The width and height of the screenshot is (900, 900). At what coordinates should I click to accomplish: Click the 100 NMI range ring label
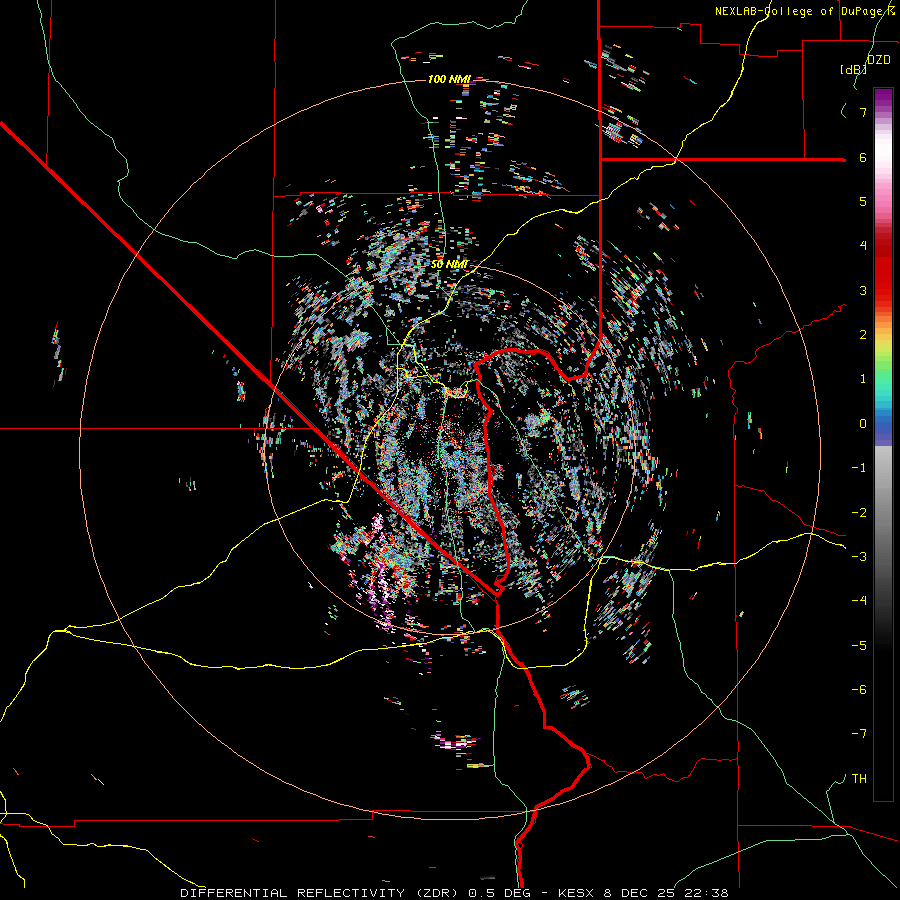click(x=449, y=79)
